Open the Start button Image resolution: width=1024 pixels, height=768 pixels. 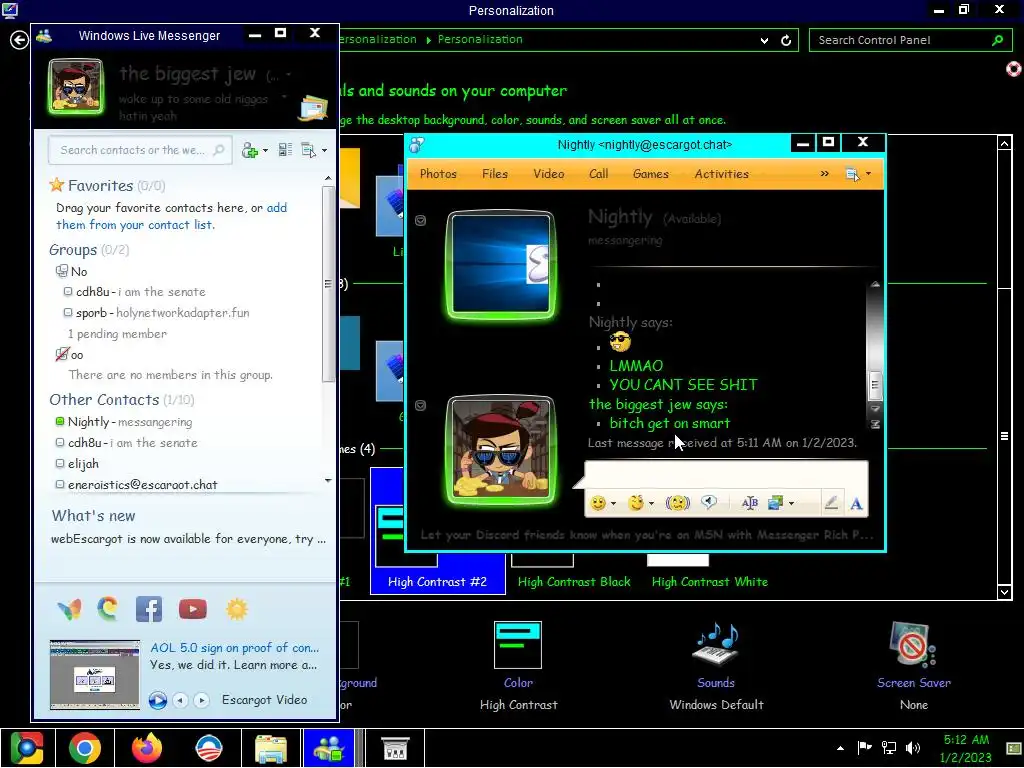tap(26, 748)
